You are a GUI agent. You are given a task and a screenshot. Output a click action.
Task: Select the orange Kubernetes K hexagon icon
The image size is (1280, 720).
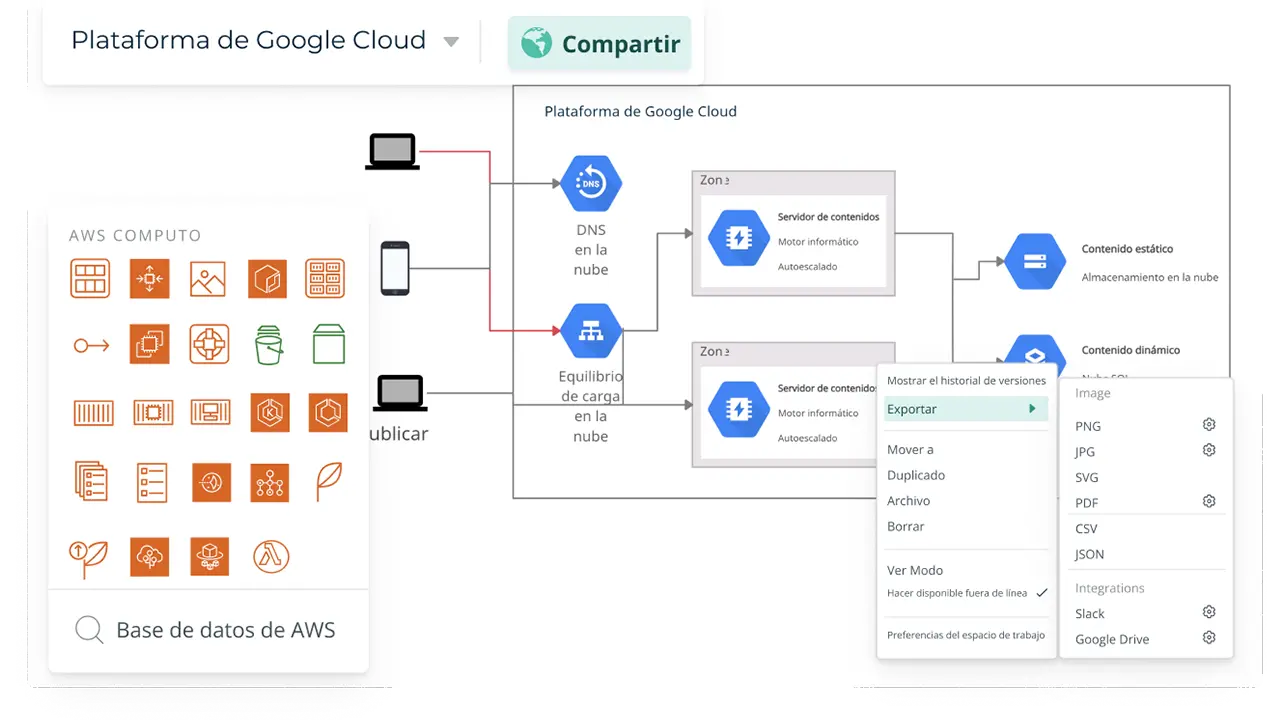point(270,411)
